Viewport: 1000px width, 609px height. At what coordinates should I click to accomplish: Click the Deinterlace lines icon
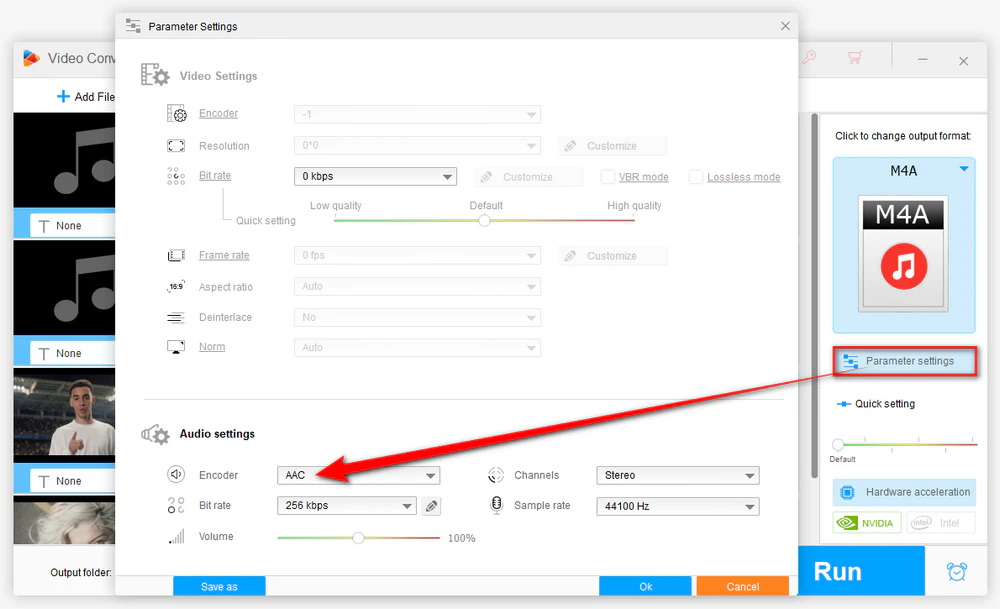tap(176, 318)
